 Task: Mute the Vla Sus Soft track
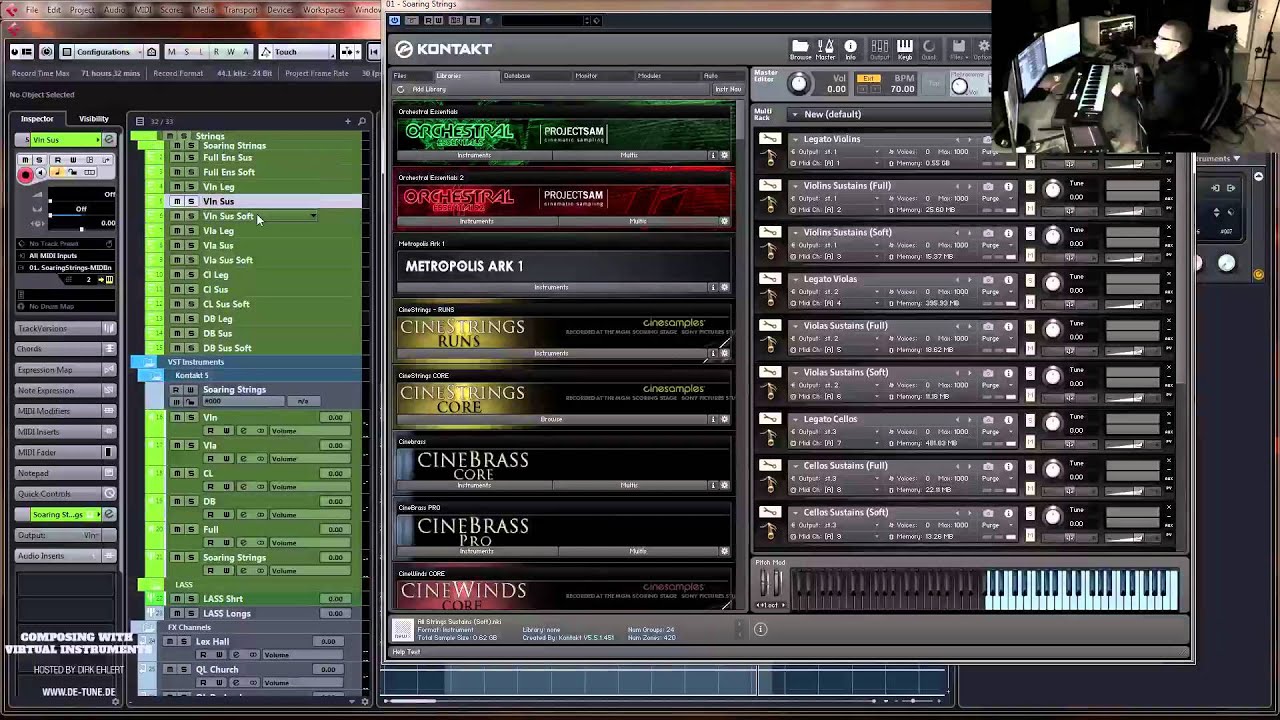(177, 260)
